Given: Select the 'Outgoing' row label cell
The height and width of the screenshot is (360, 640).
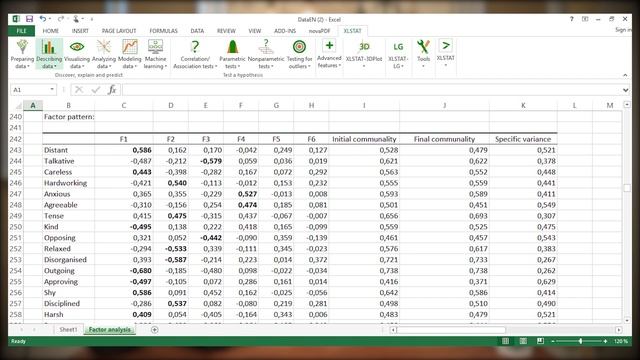Looking at the screenshot, I should coord(69,271).
